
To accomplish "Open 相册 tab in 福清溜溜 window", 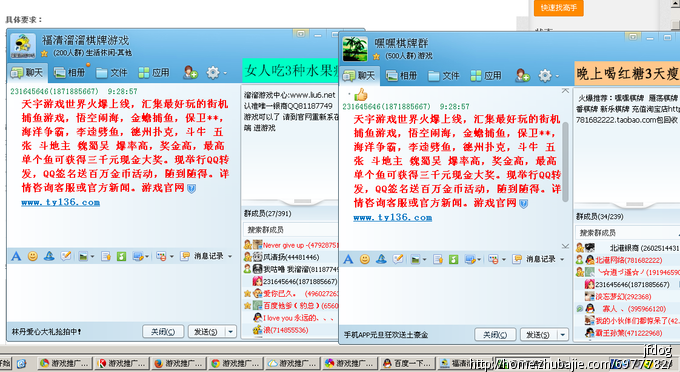I will click(x=69, y=72).
